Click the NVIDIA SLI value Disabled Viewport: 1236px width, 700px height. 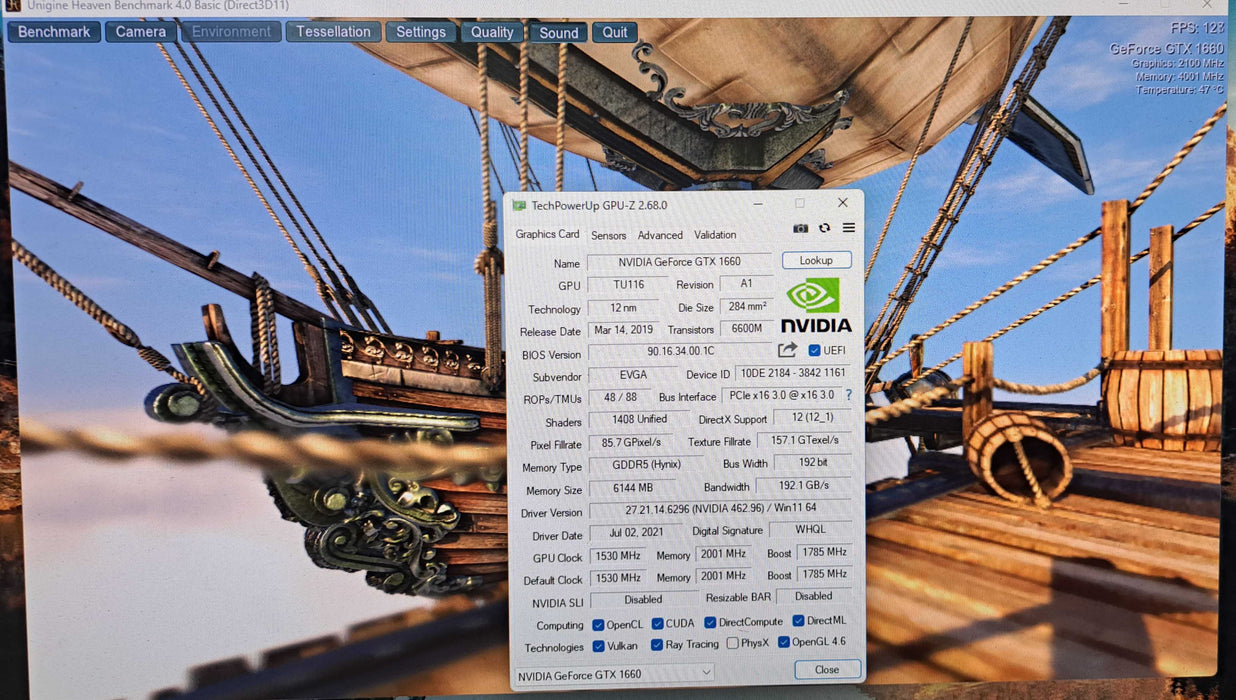(643, 600)
